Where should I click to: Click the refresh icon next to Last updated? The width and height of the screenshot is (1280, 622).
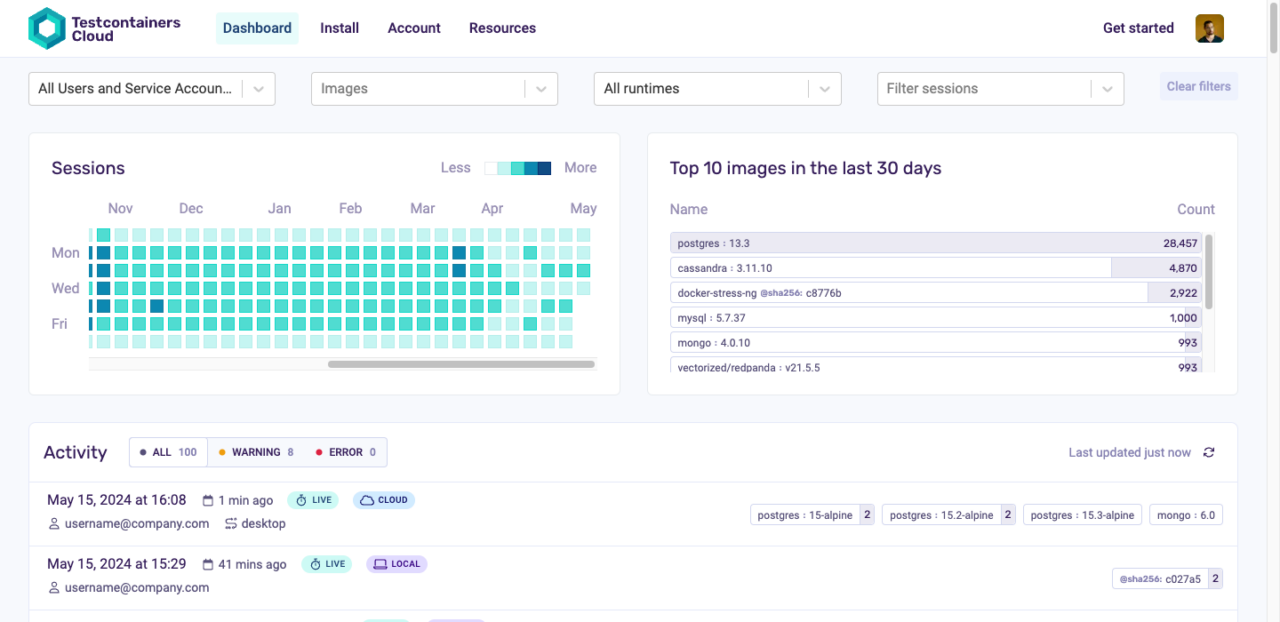coord(1208,452)
